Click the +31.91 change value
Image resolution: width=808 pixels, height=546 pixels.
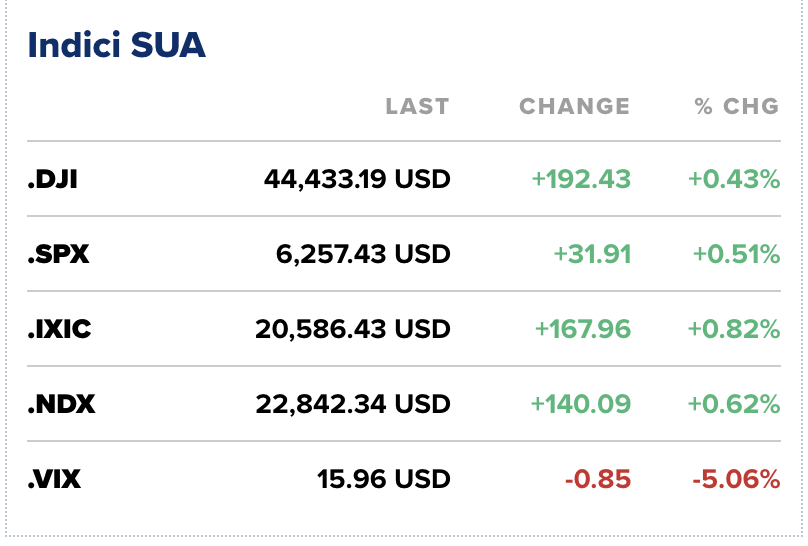point(592,255)
